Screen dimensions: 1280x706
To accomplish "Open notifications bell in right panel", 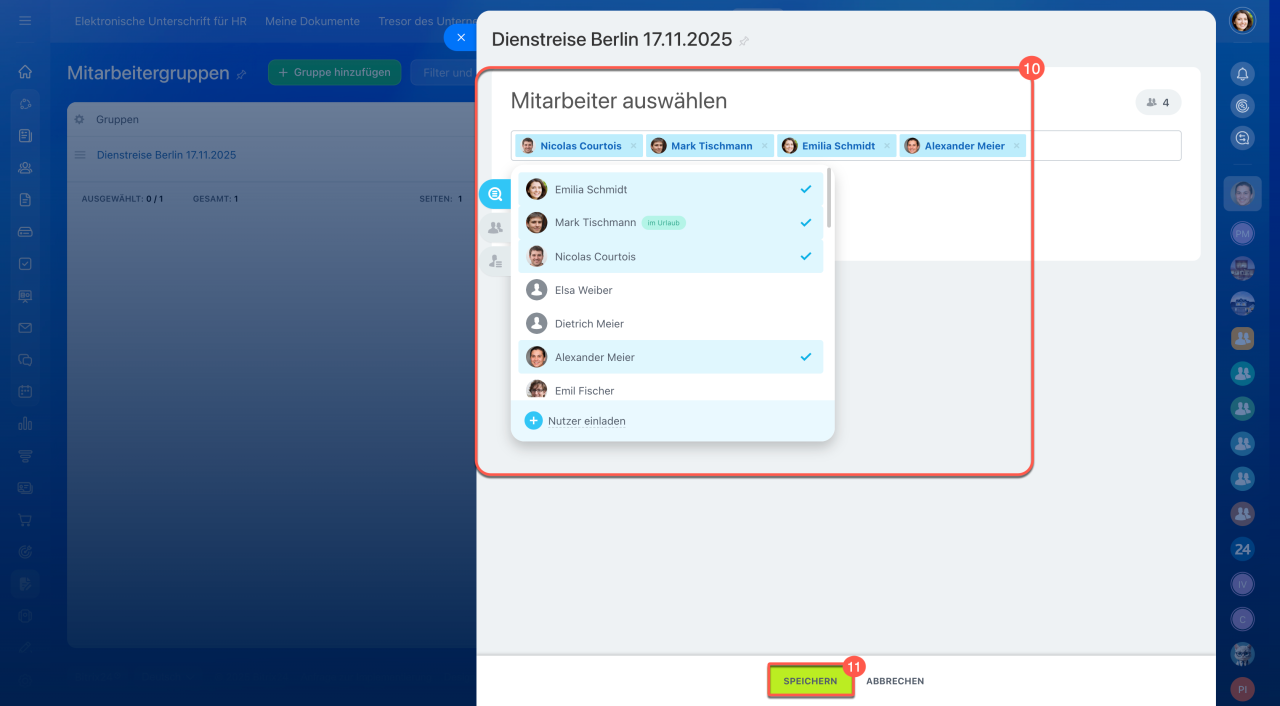I will (1242, 74).
